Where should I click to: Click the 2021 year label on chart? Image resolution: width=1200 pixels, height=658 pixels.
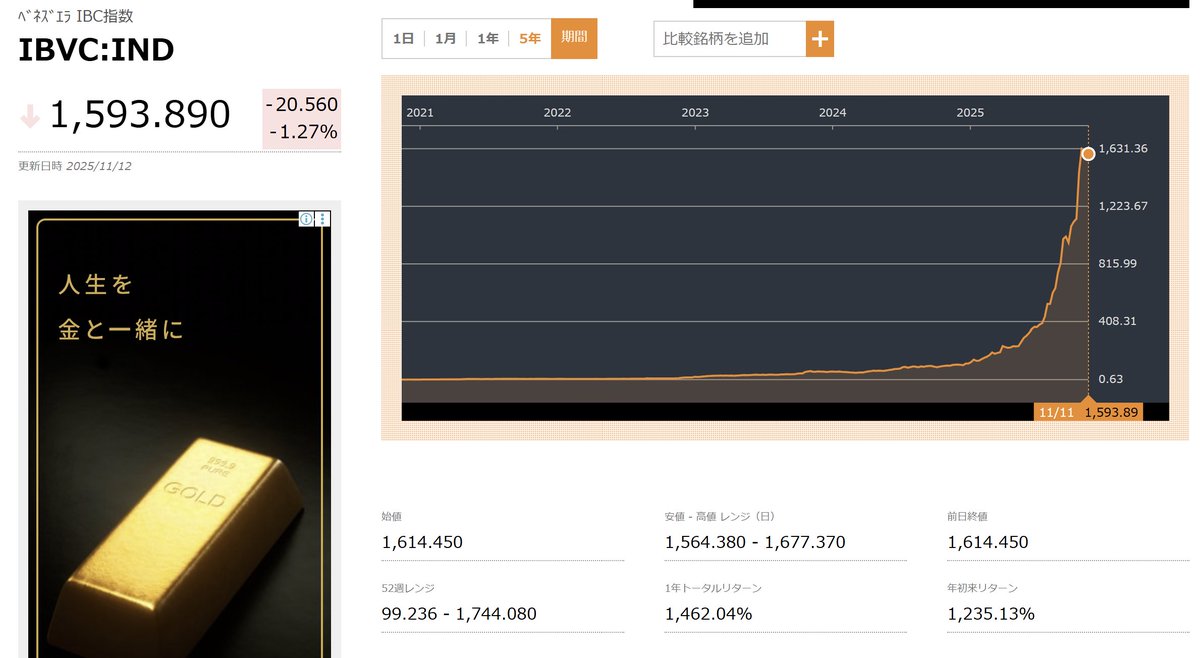(420, 113)
